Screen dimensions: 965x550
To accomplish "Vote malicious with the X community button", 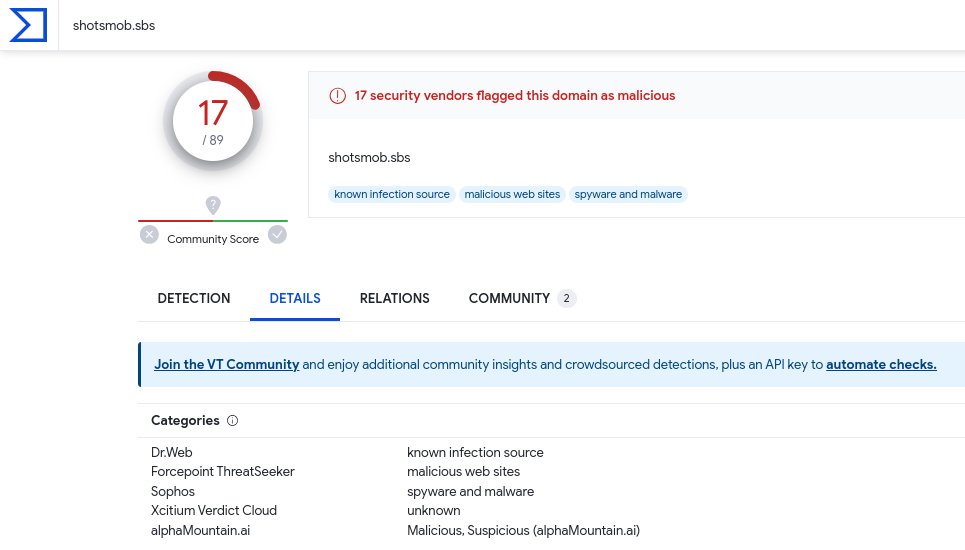I will 149,234.
